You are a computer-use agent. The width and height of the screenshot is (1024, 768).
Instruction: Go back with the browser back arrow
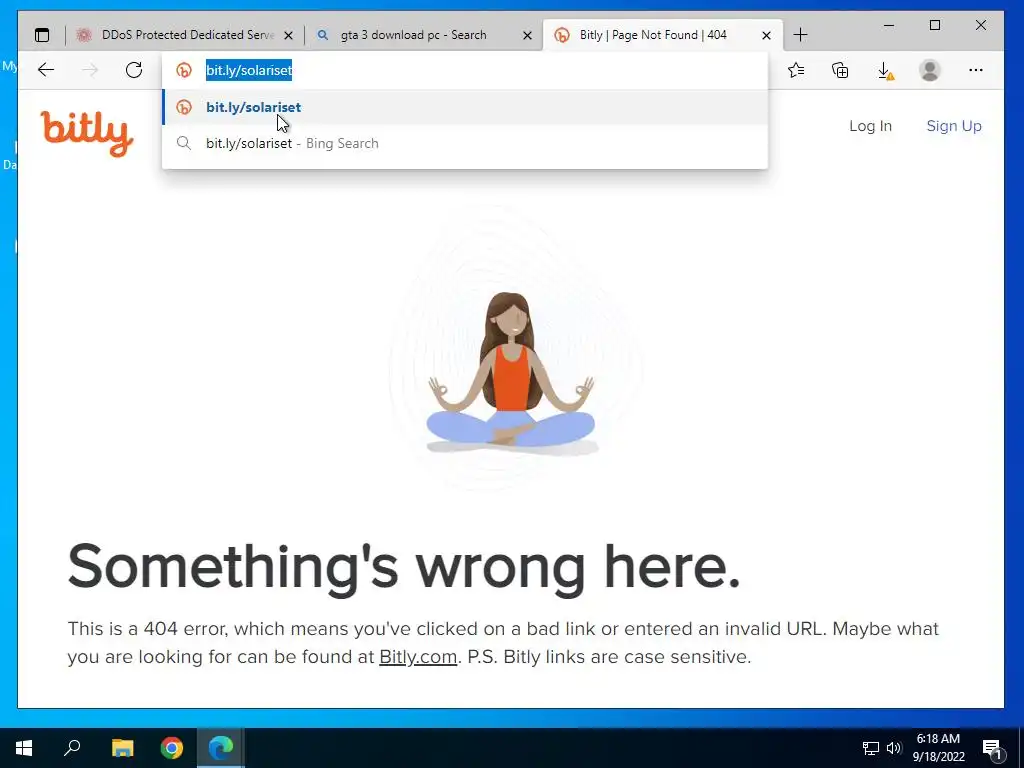(46, 70)
